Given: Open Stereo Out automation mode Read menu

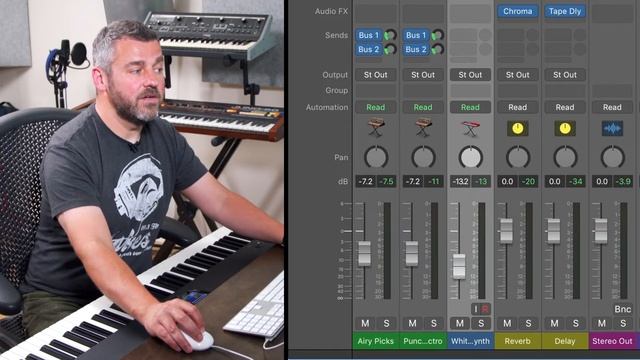Looking at the screenshot, I should (612, 107).
